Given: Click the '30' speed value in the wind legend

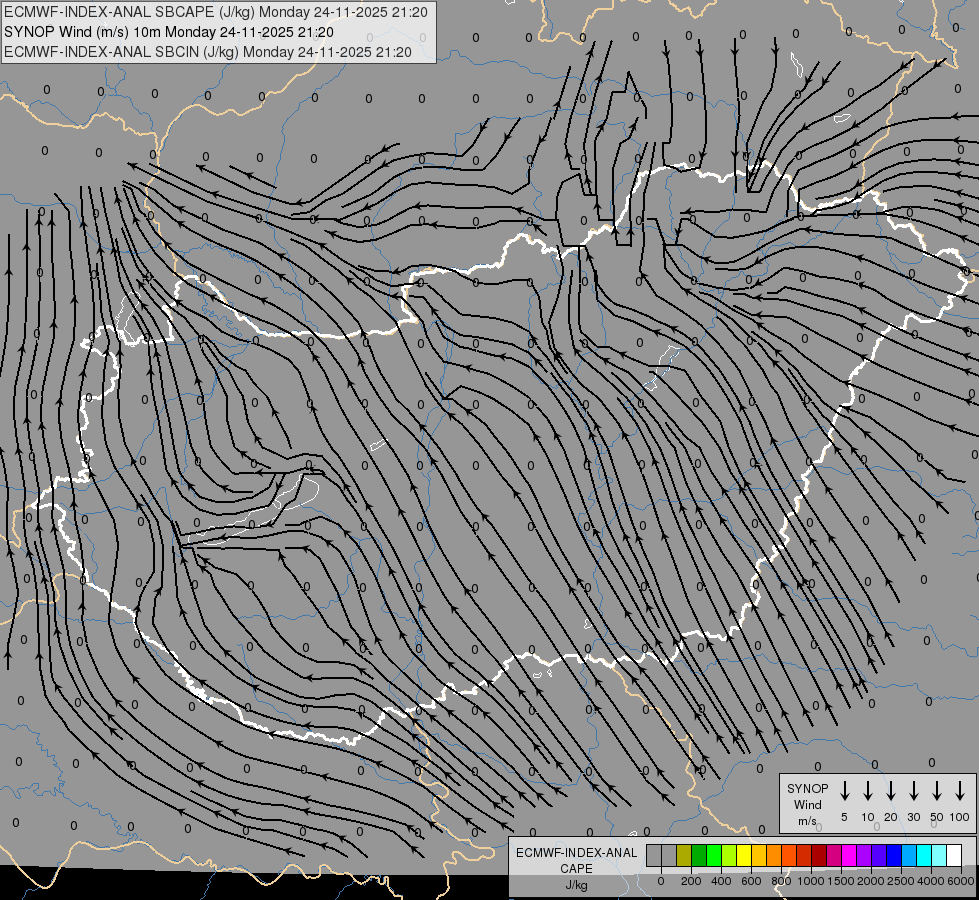Looking at the screenshot, I should 913,817.
